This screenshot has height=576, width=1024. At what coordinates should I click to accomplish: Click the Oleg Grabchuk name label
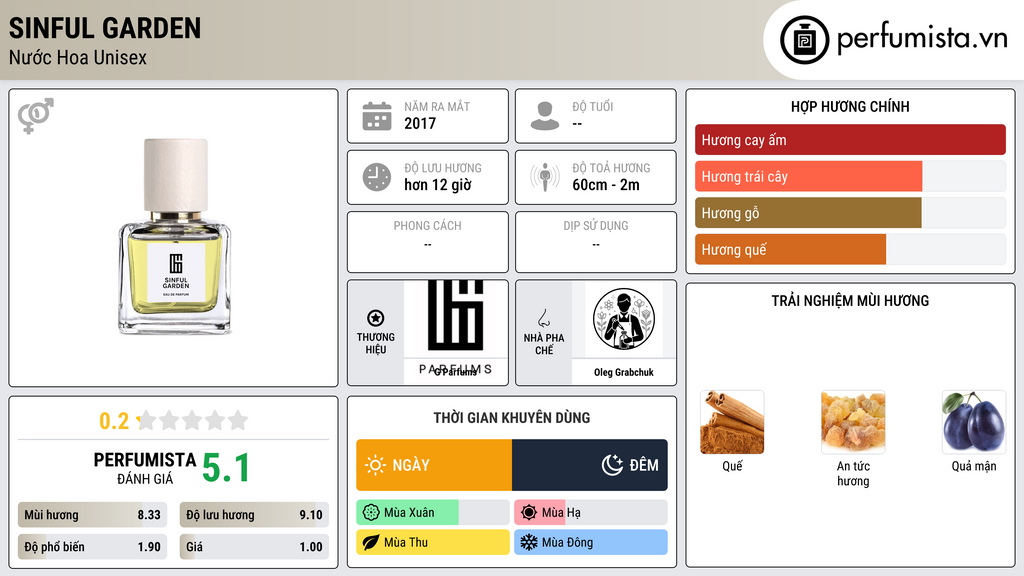click(x=624, y=372)
